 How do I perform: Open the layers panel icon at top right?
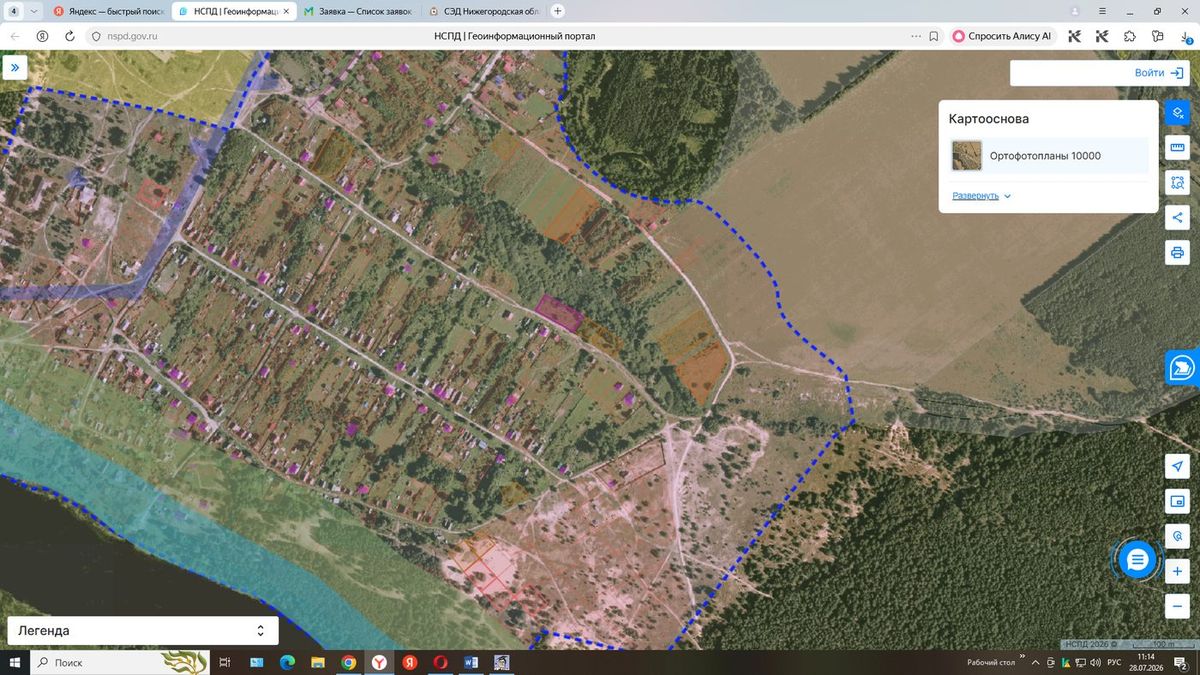coord(1177,112)
